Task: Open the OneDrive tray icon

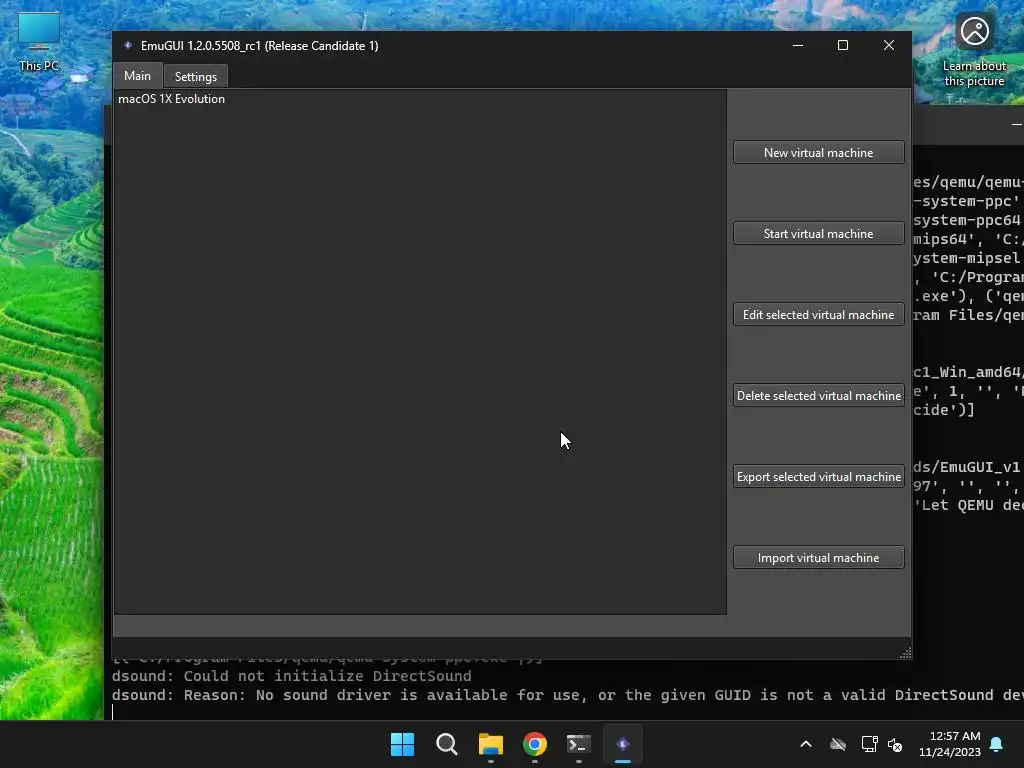Action: (x=838, y=744)
